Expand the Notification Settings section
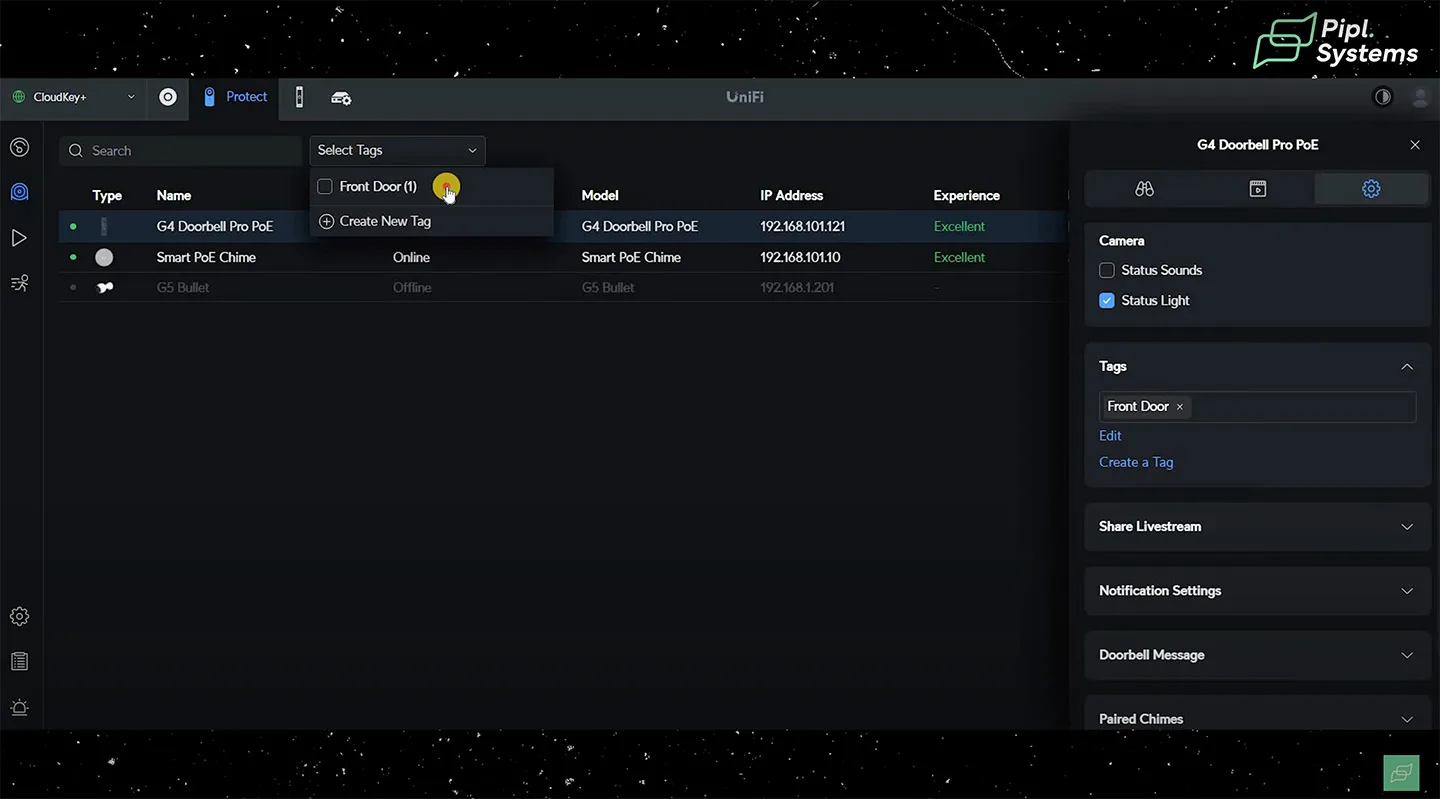Image resolution: width=1440 pixels, height=799 pixels. pos(1257,591)
